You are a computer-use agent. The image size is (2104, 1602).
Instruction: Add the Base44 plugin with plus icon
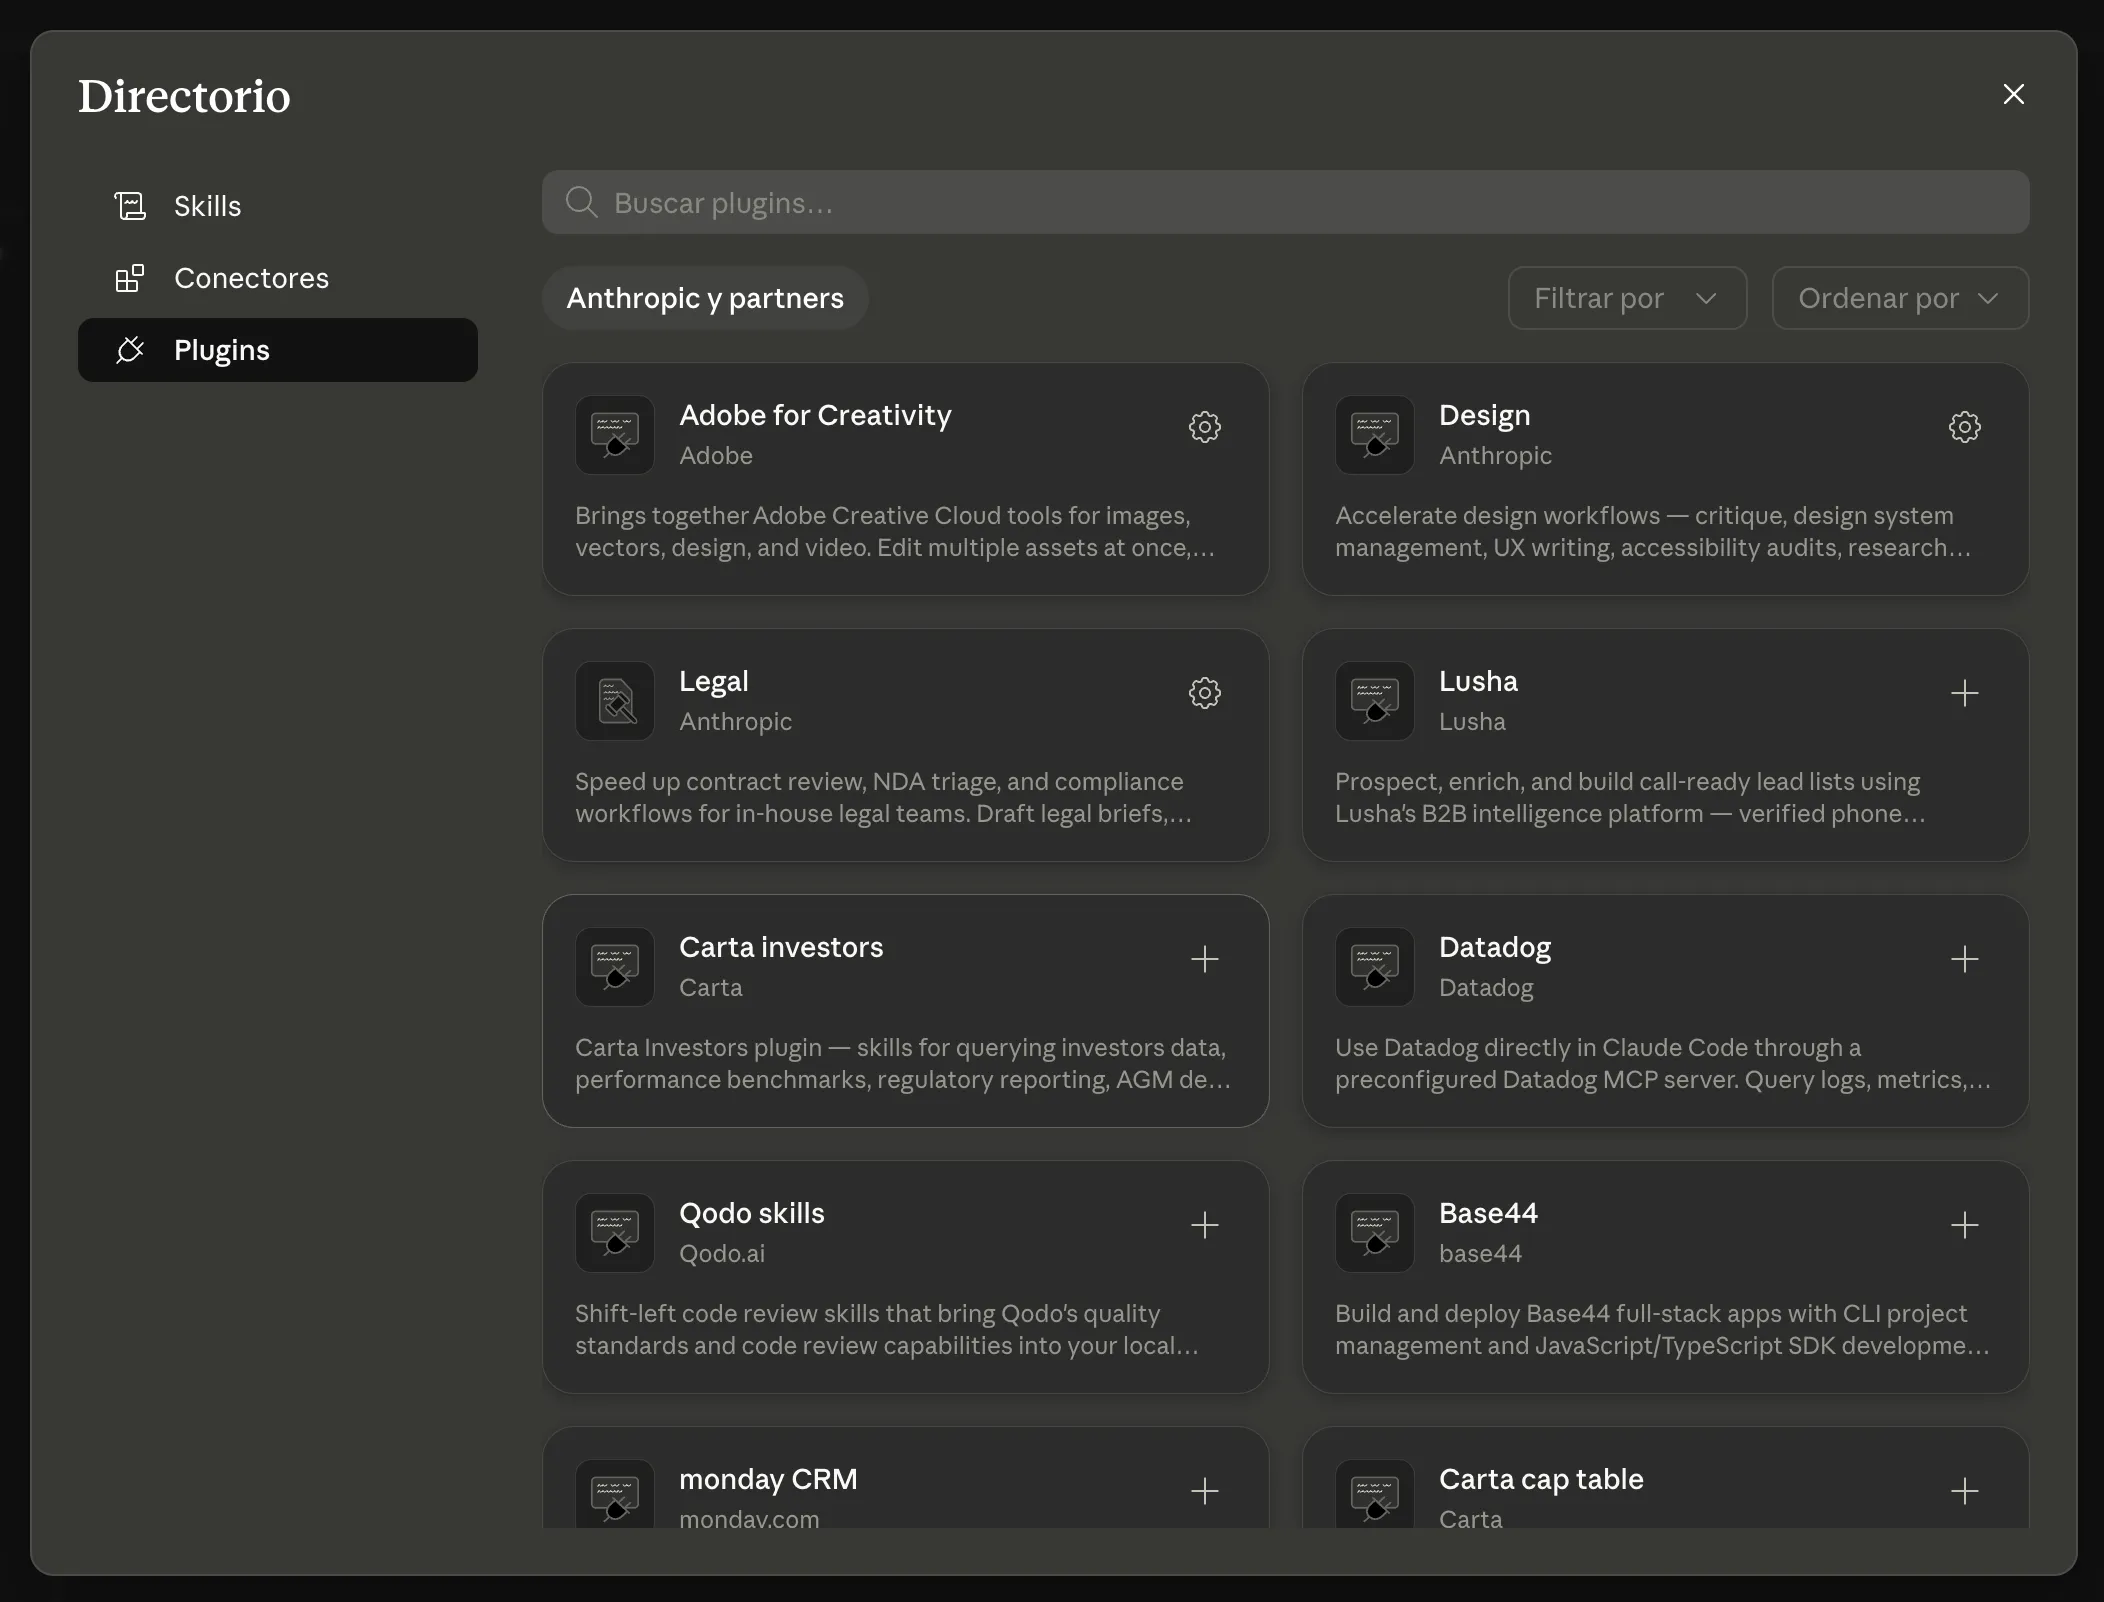tap(1964, 1225)
